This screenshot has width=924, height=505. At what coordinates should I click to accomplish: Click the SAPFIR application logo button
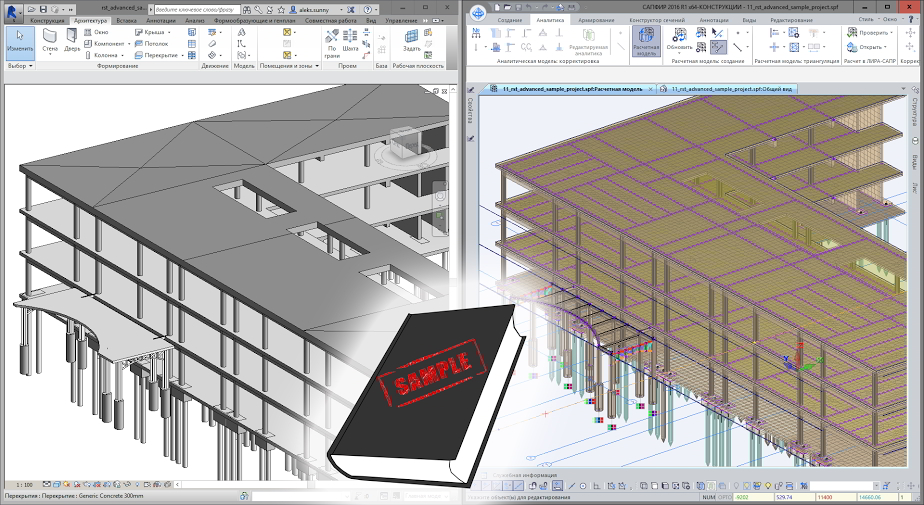477,12
